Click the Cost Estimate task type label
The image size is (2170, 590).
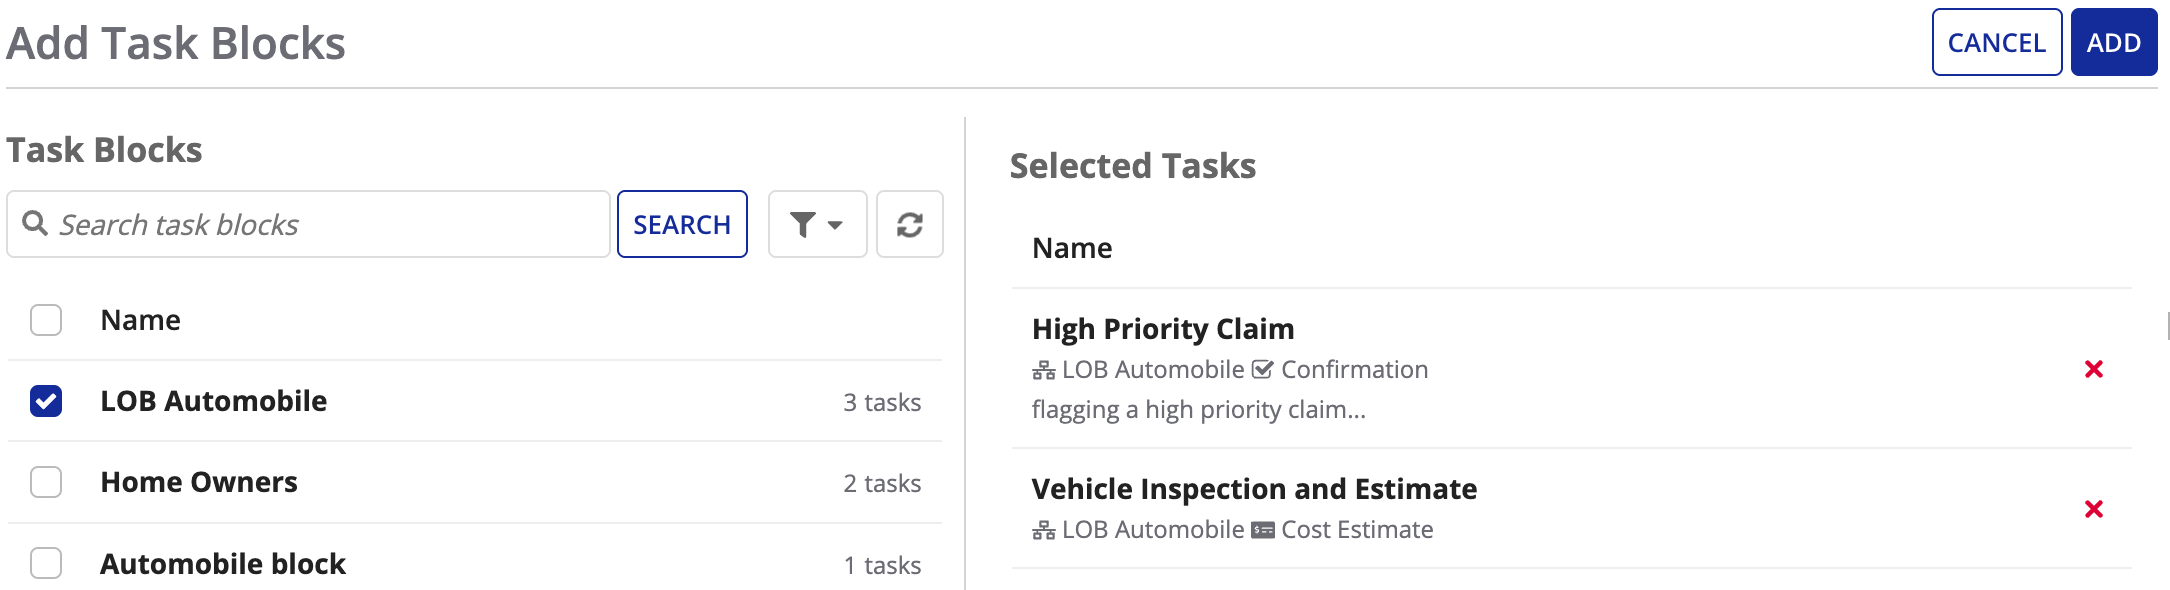coord(1357,529)
